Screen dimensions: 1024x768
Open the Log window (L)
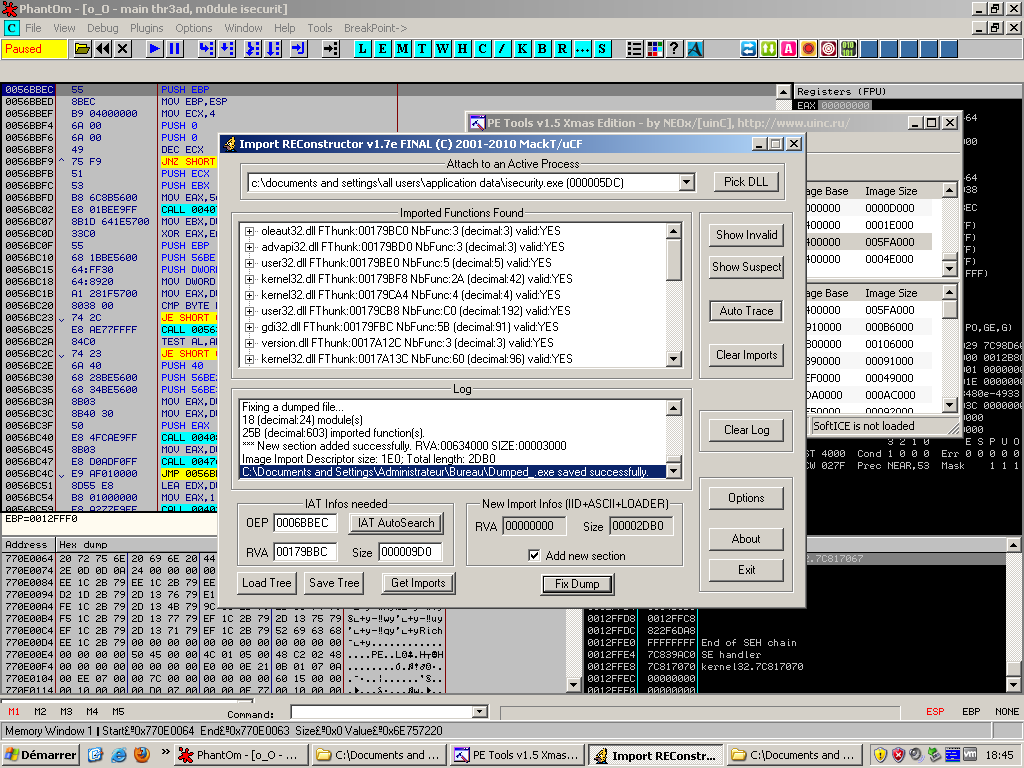tap(362, 49)
